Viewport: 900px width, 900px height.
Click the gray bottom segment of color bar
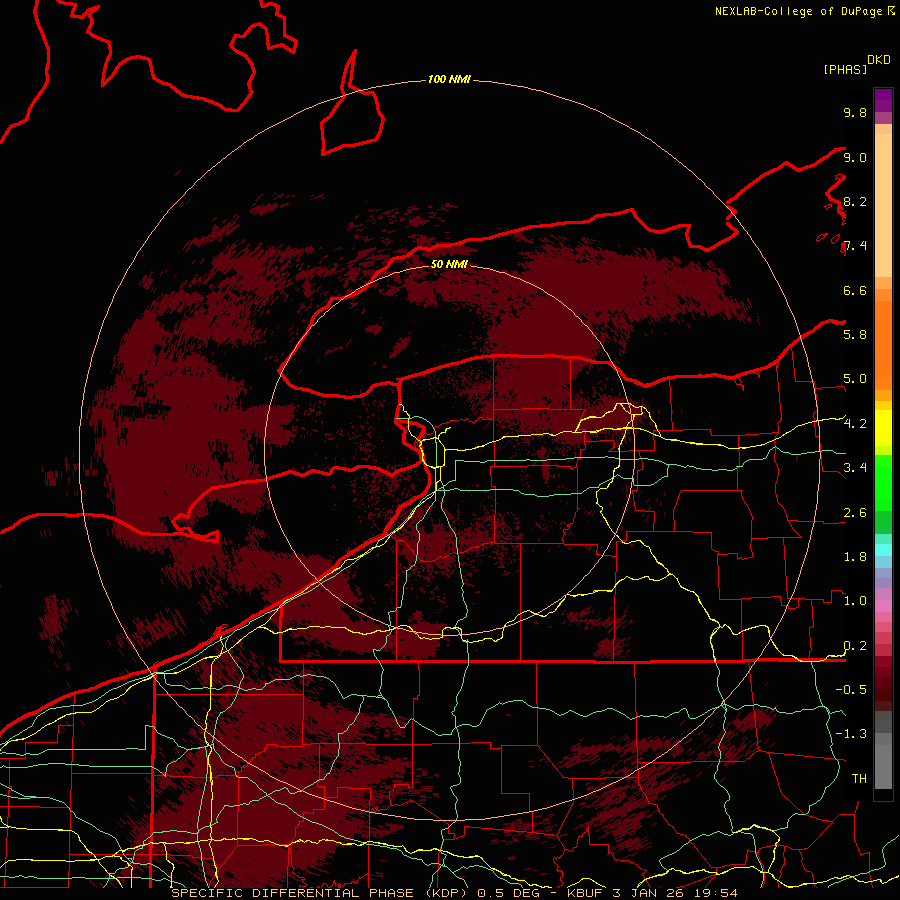click(883, 763)
